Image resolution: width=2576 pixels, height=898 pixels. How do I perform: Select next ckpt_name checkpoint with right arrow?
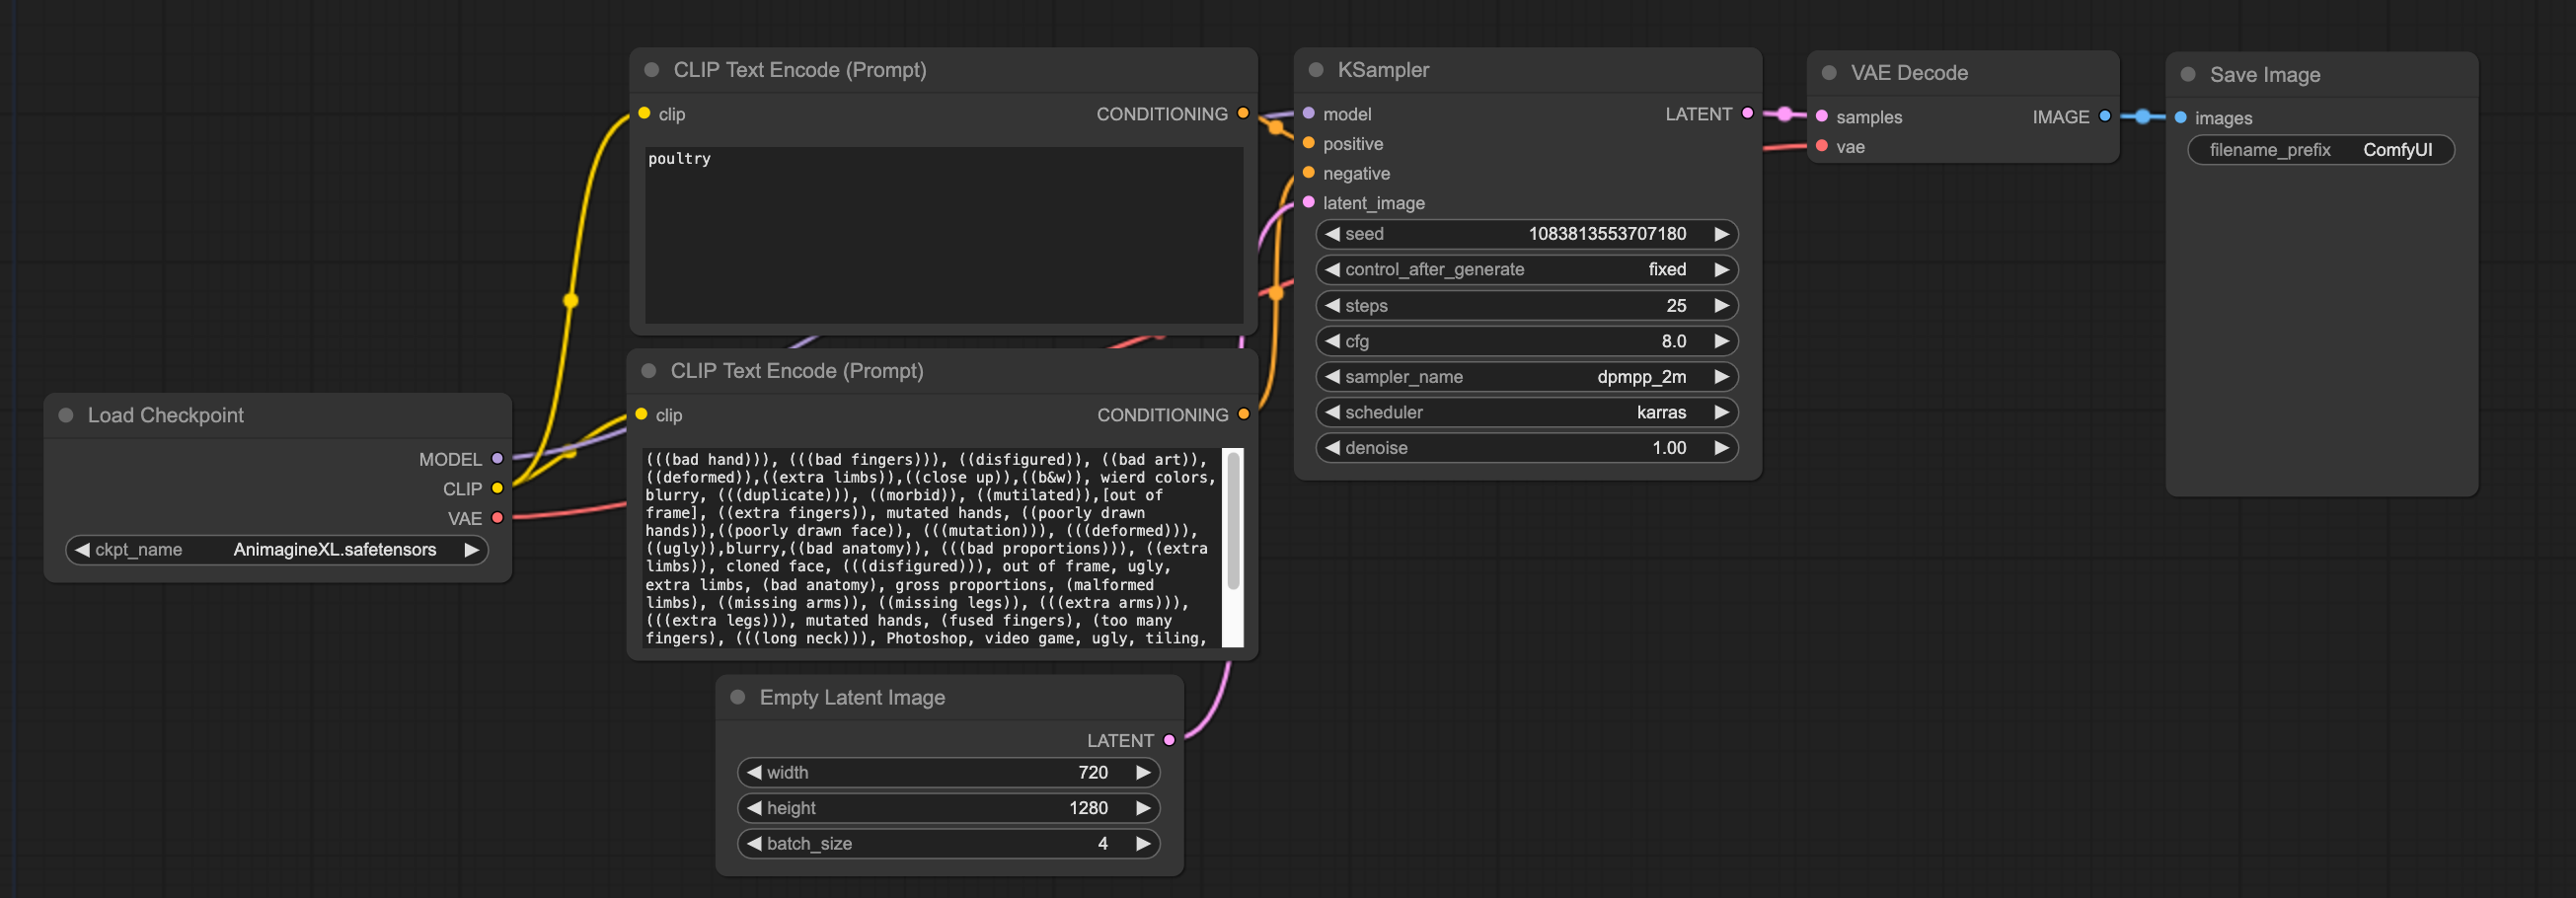click(x=471, y=550)
